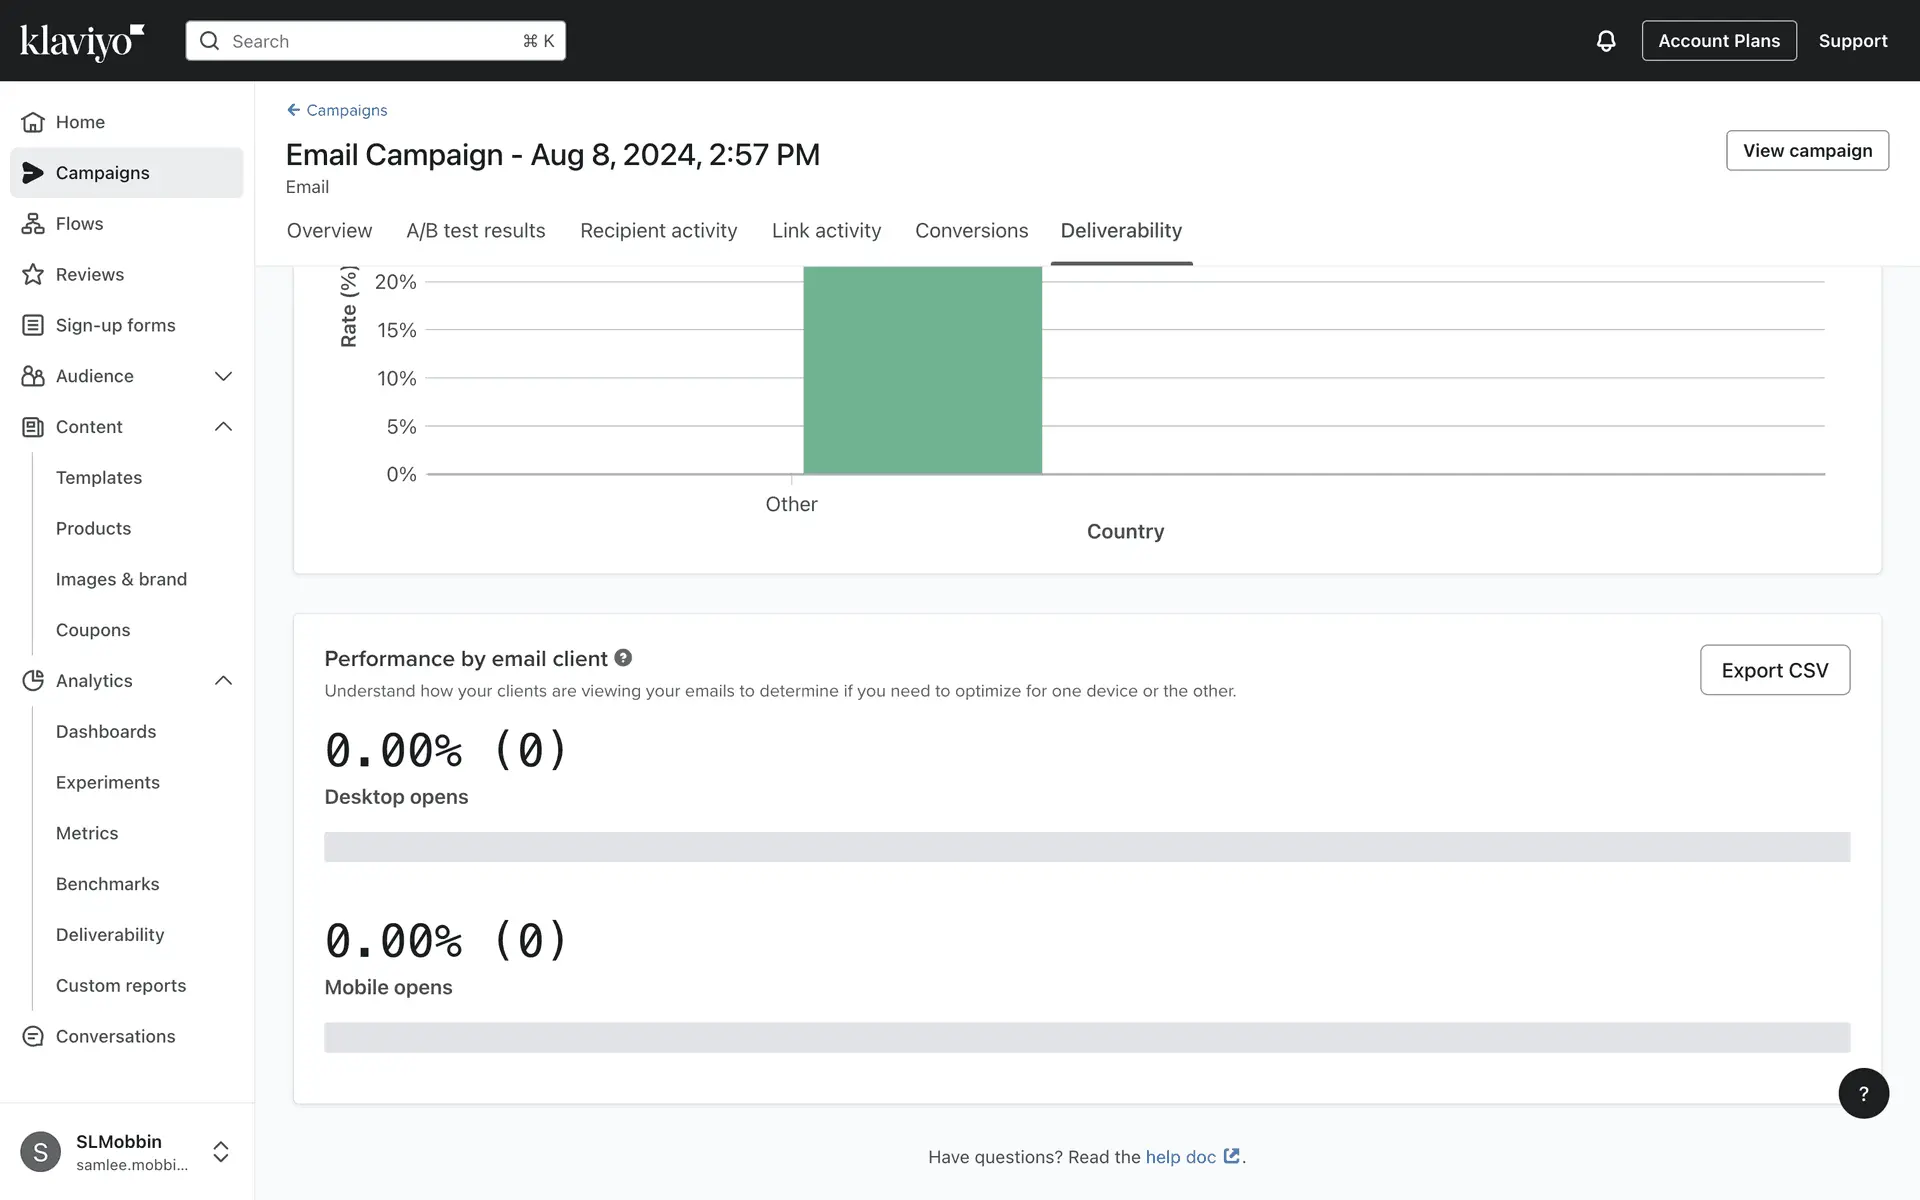The image size is (1920, 1200).
Task: Click the question mark beside Performance by email client
Action: click(x=623, y=658)
